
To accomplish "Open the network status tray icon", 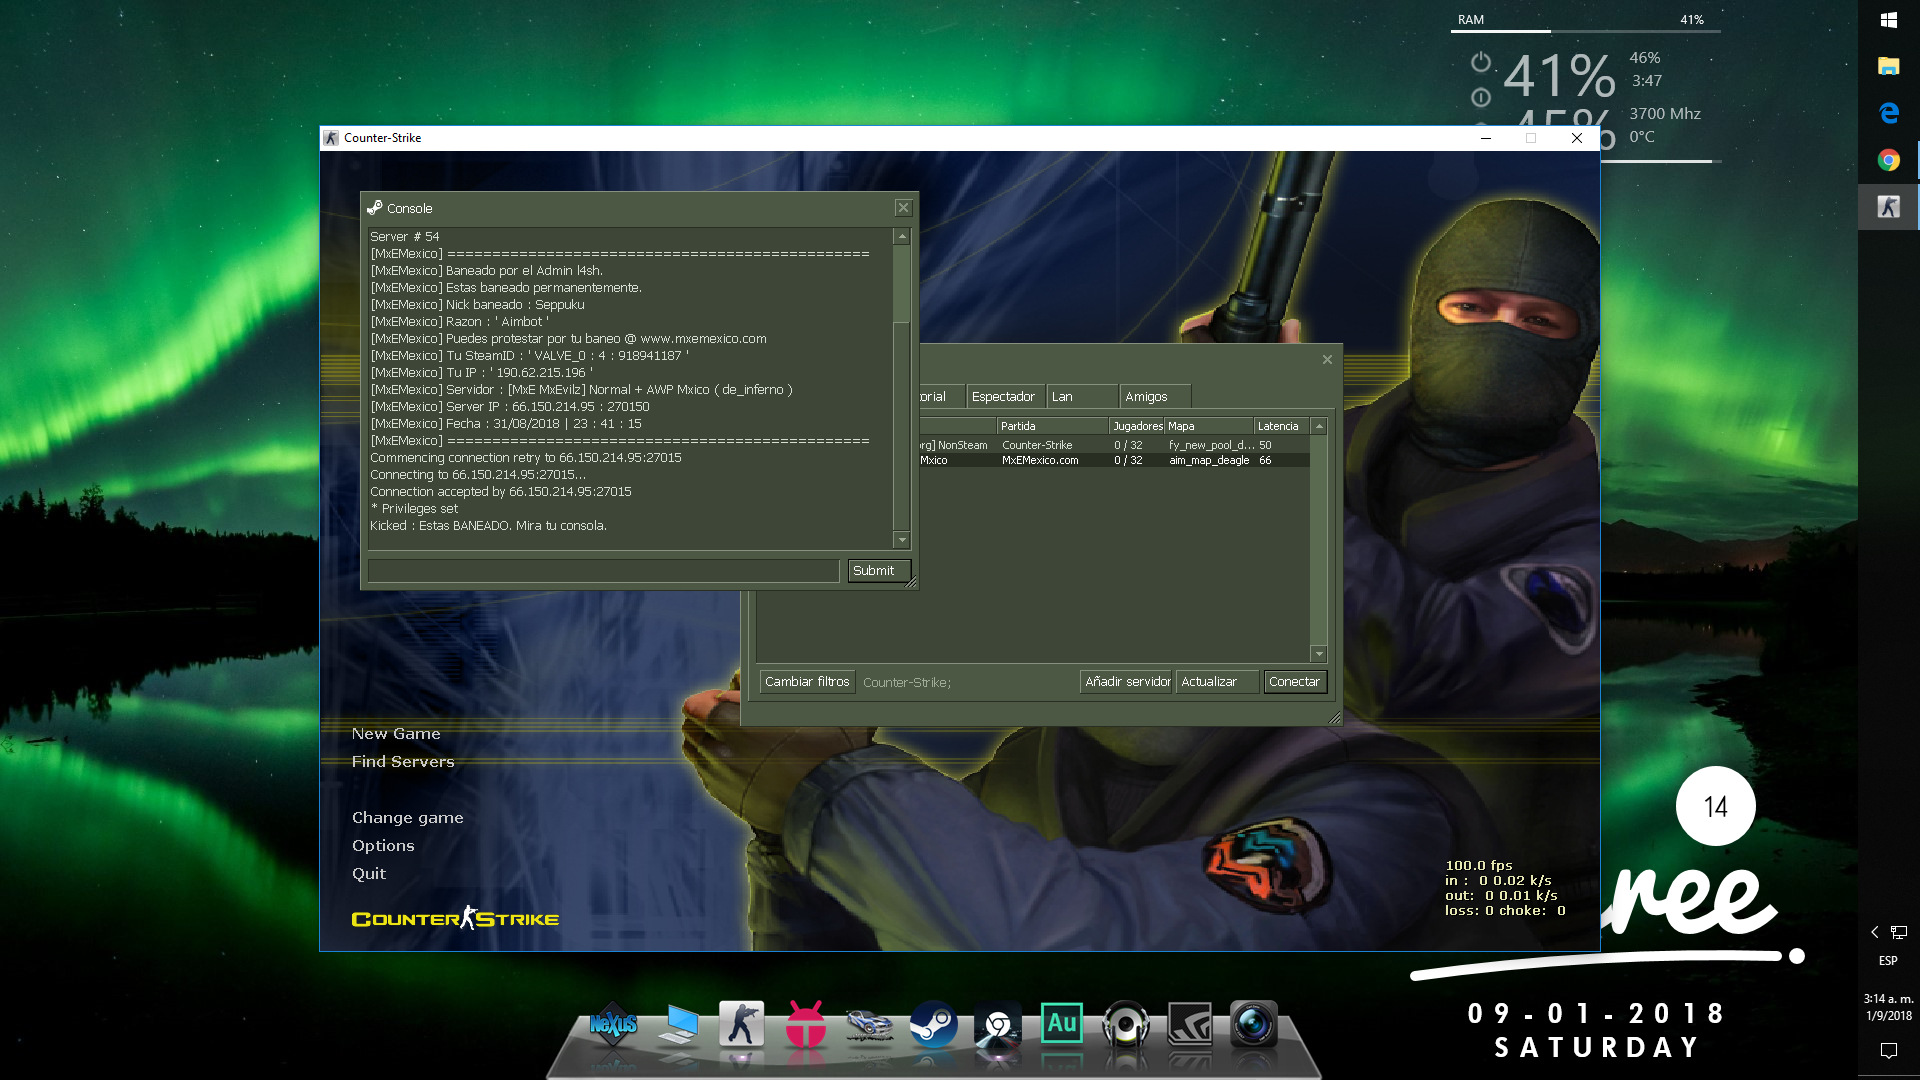I will (1899, 932).
